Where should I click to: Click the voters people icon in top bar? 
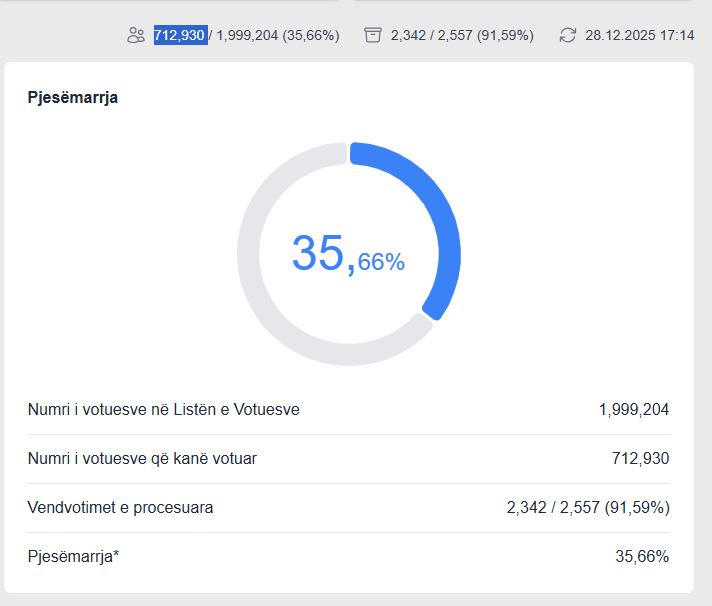[136, 35]
